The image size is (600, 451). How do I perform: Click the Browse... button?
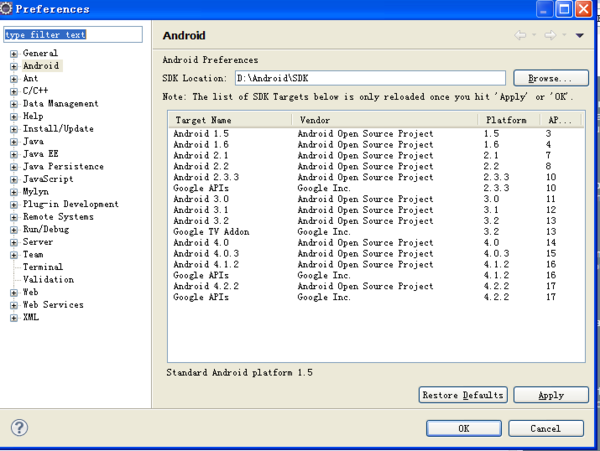[x=551, y=78]
